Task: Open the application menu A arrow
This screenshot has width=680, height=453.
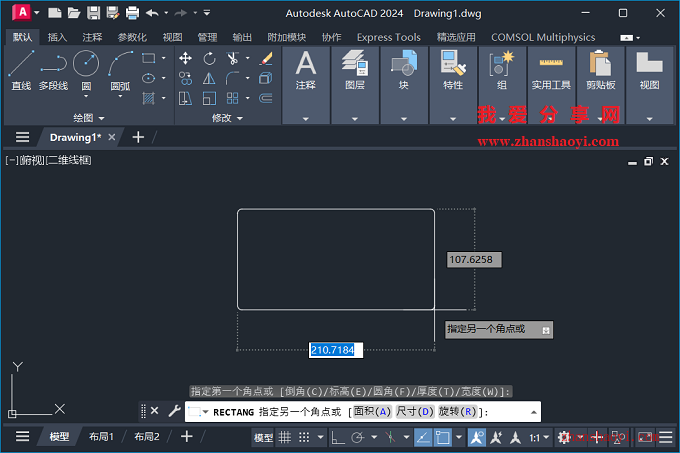Action: pos(36,13)
